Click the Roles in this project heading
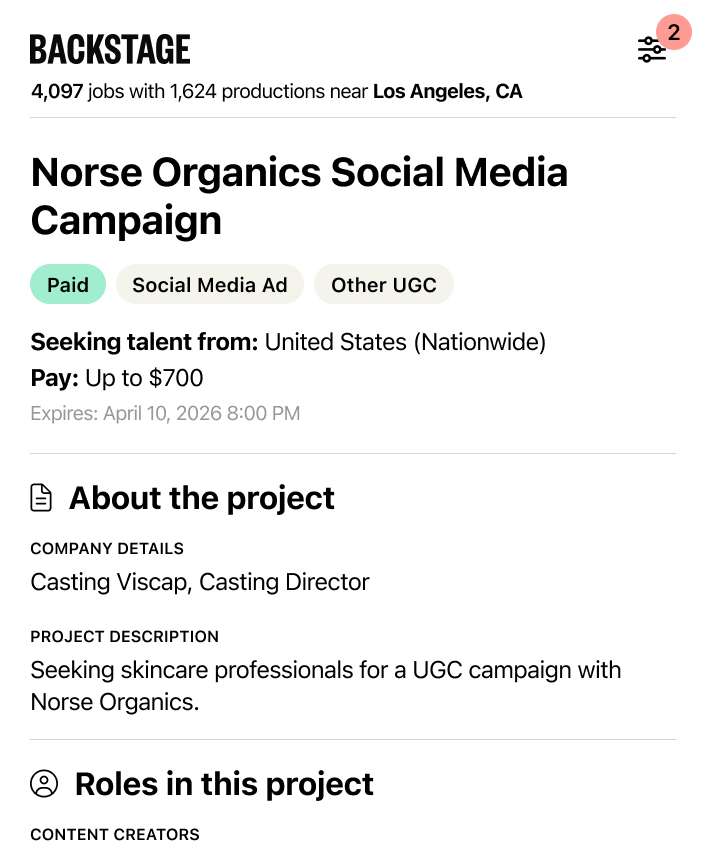This screenshot has width=706, height=860. (224, 784)
